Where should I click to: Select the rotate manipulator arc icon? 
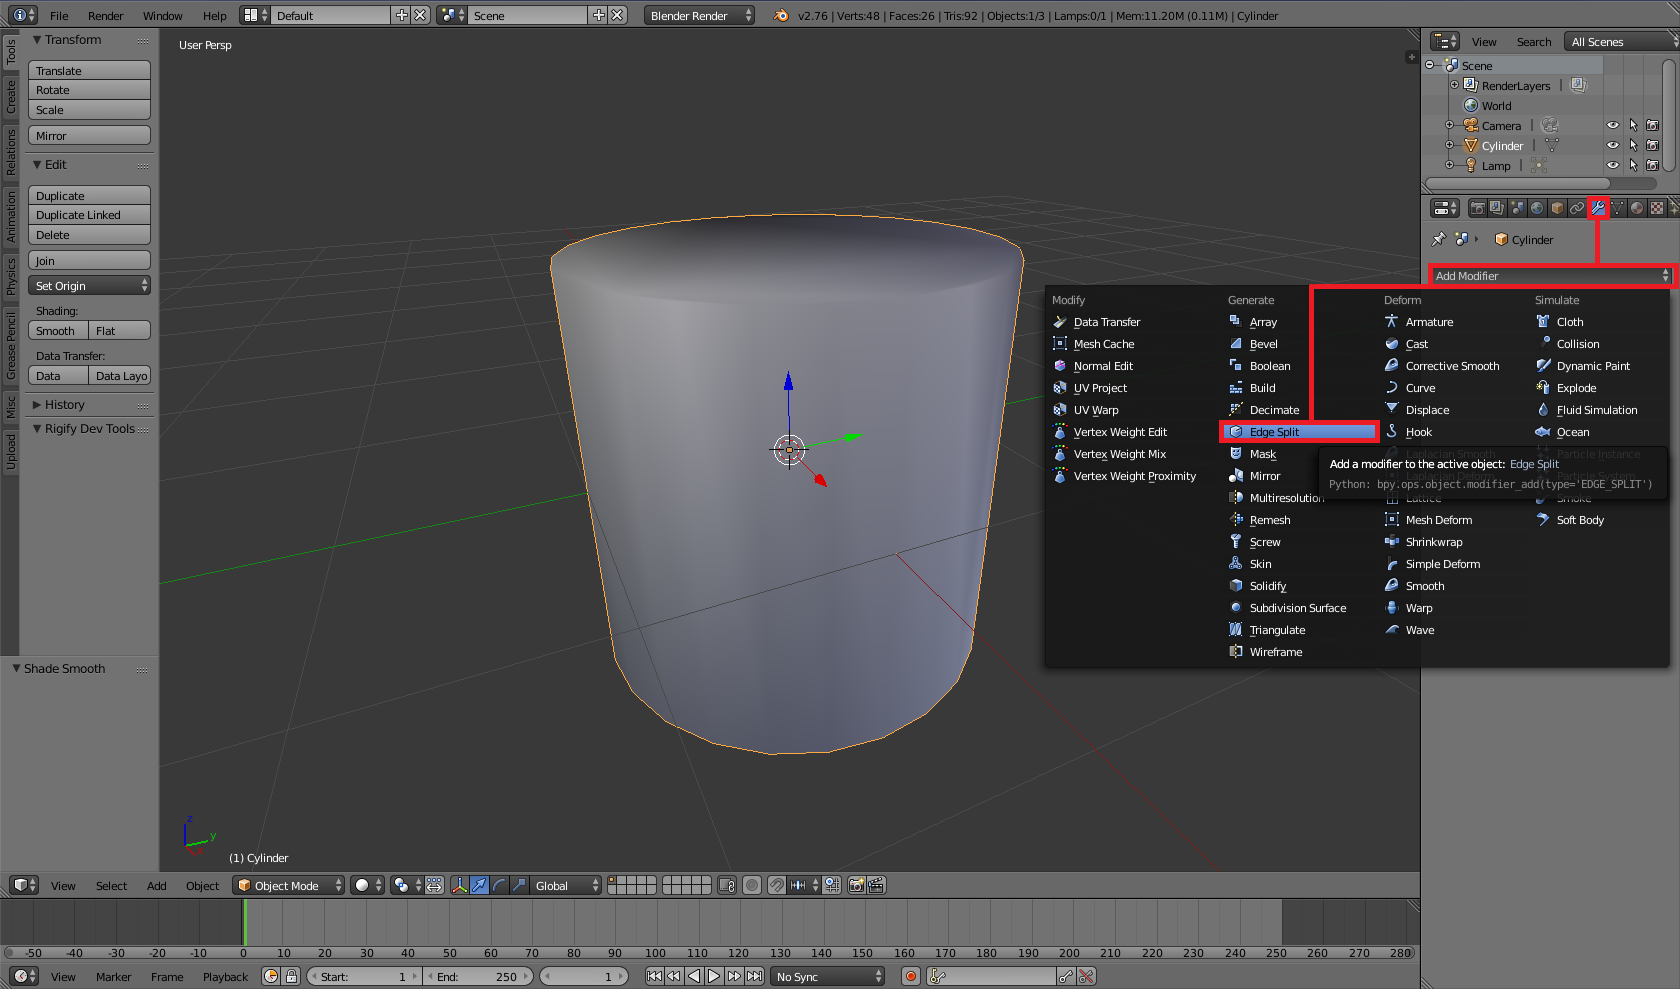point(500,885)
